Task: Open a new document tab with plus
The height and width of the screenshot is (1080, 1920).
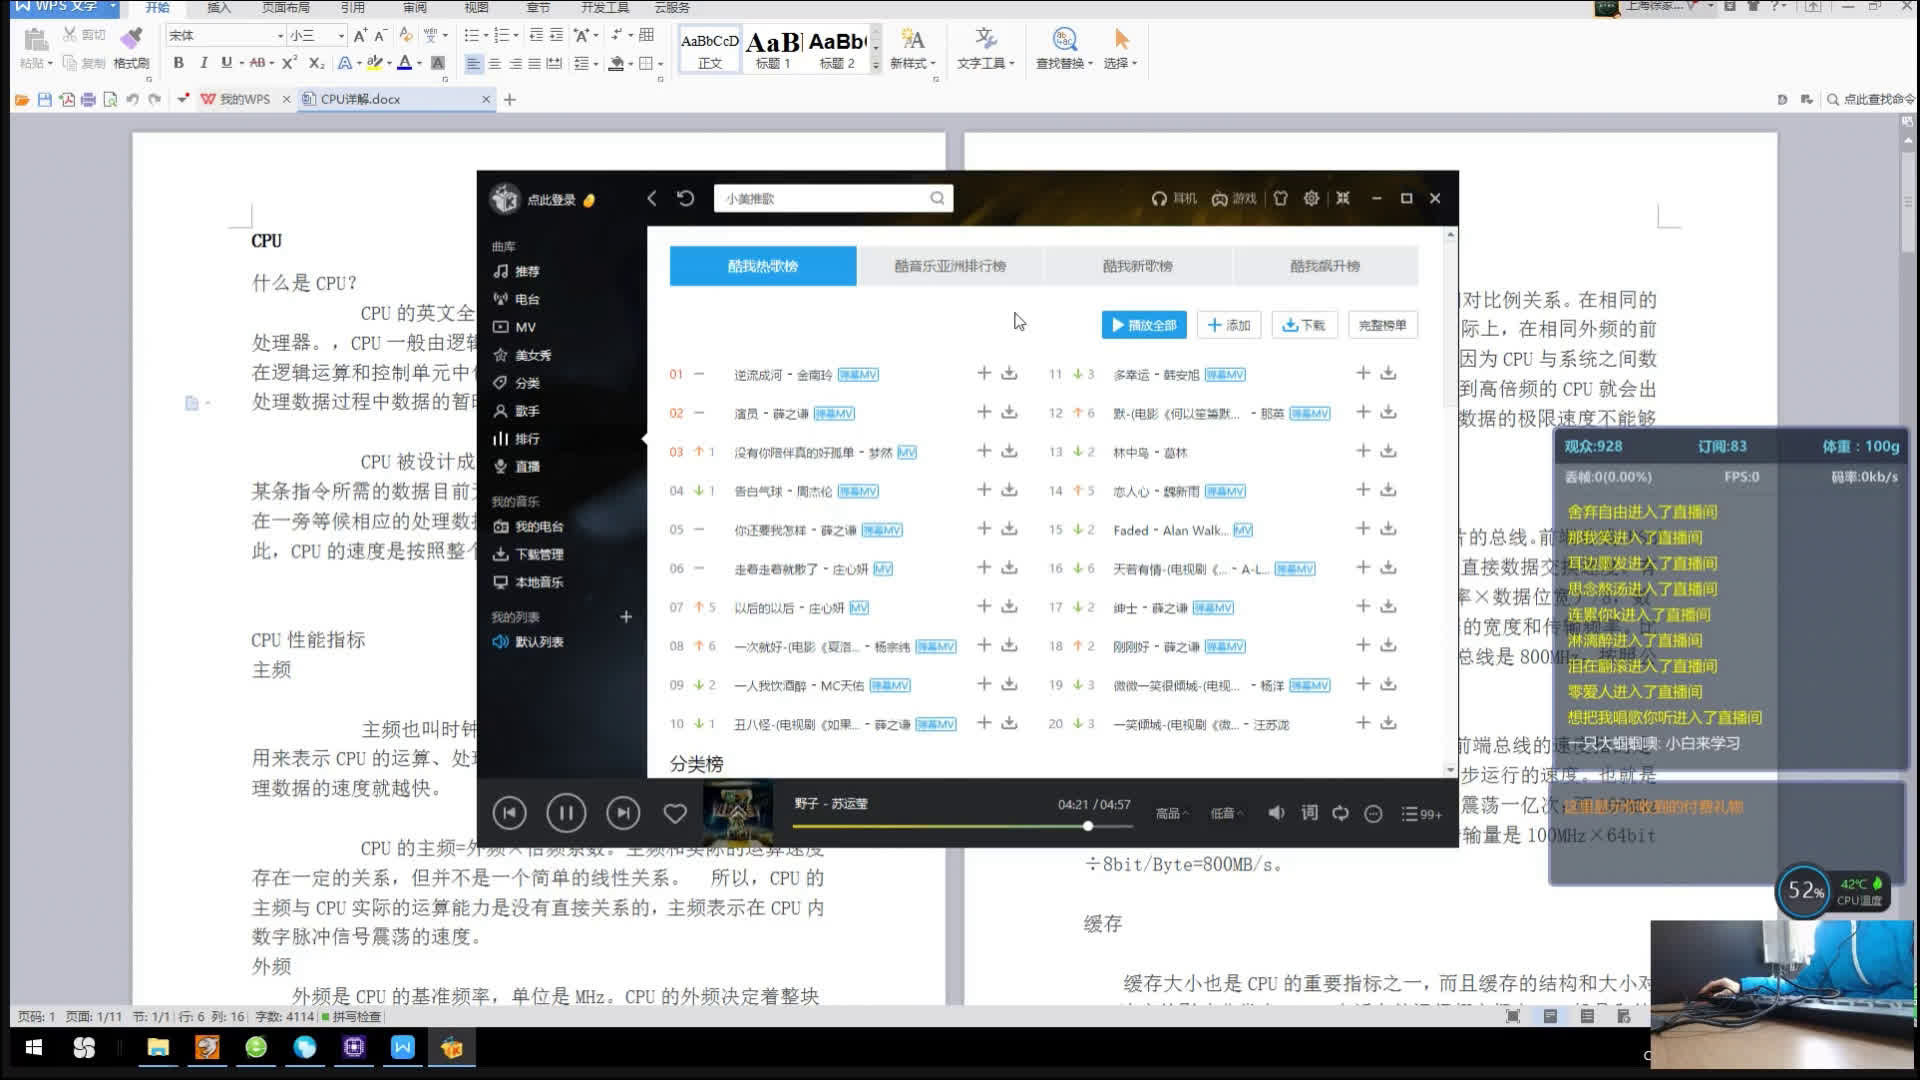Action: (x=510, y=99)
